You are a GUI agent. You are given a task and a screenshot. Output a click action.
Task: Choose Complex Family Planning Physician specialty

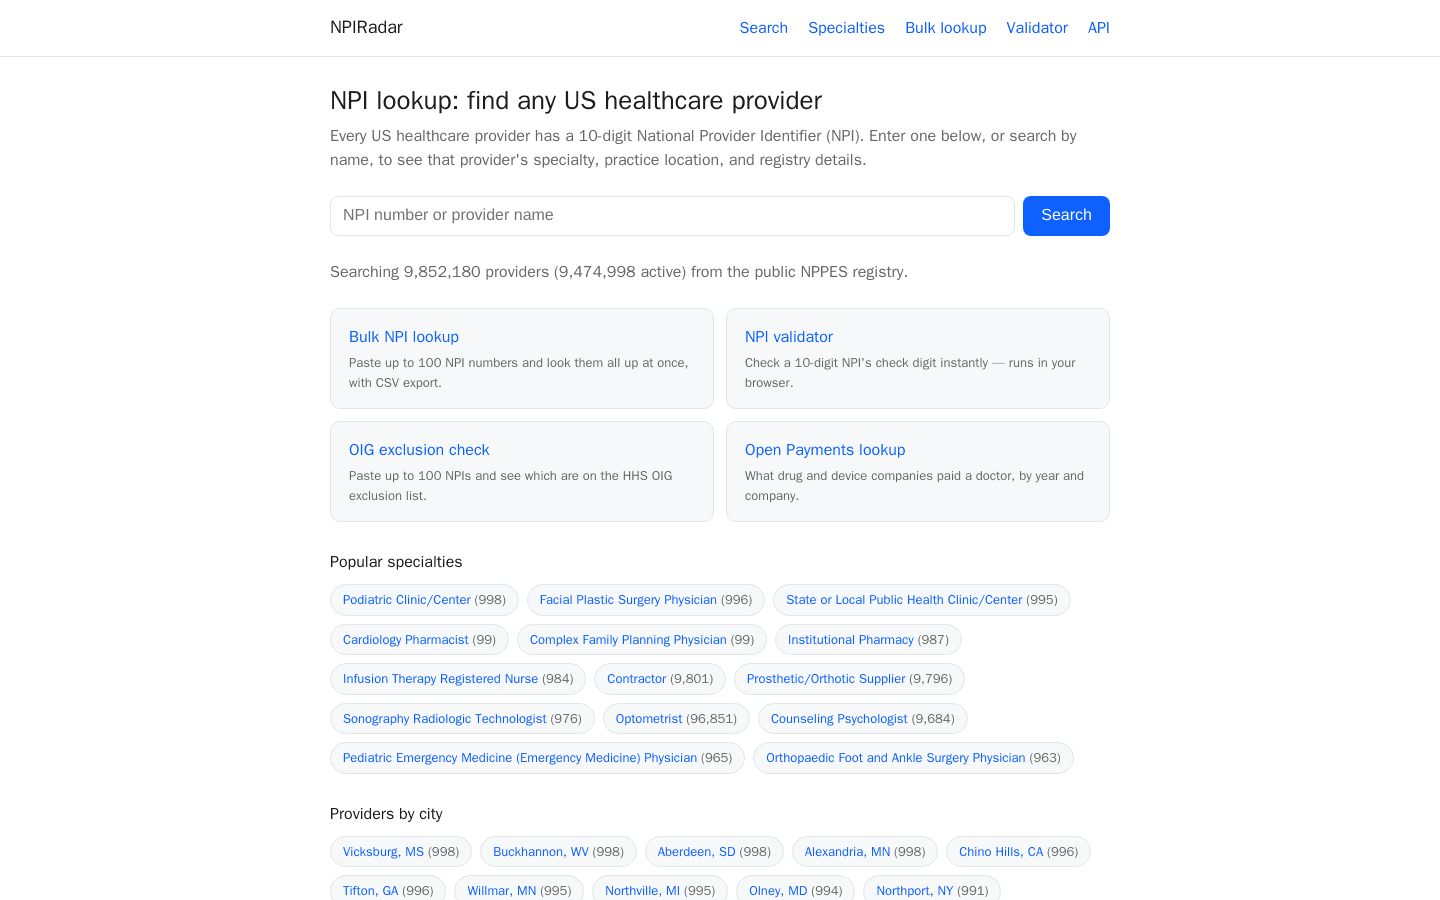[x=642, y=640]
